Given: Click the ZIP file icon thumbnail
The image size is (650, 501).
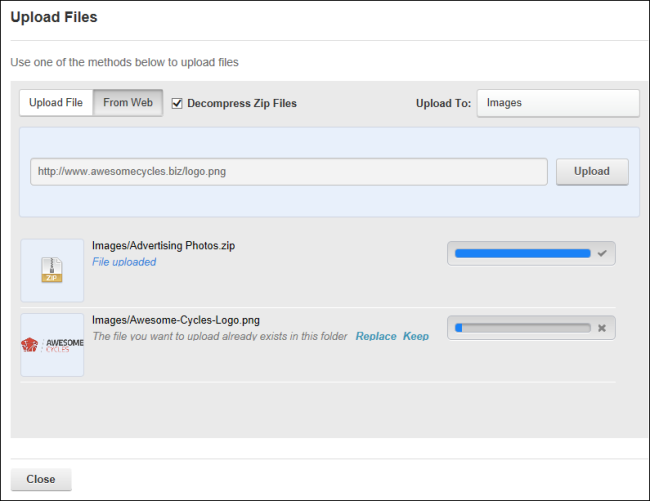Looking at the screenshot, I should click(52, 270).
